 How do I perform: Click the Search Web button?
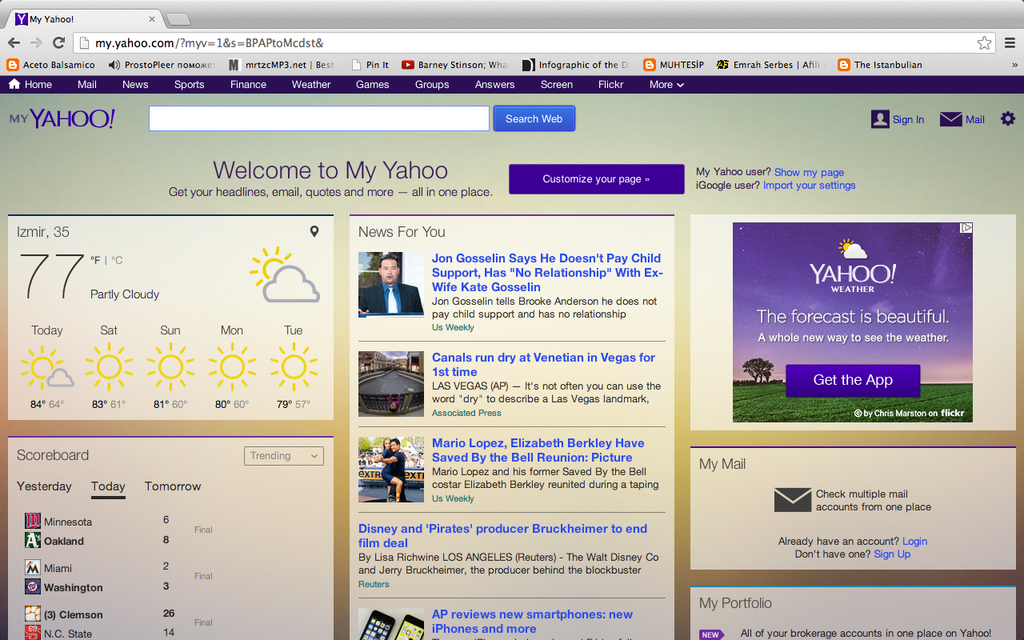[x=533, y=119]
